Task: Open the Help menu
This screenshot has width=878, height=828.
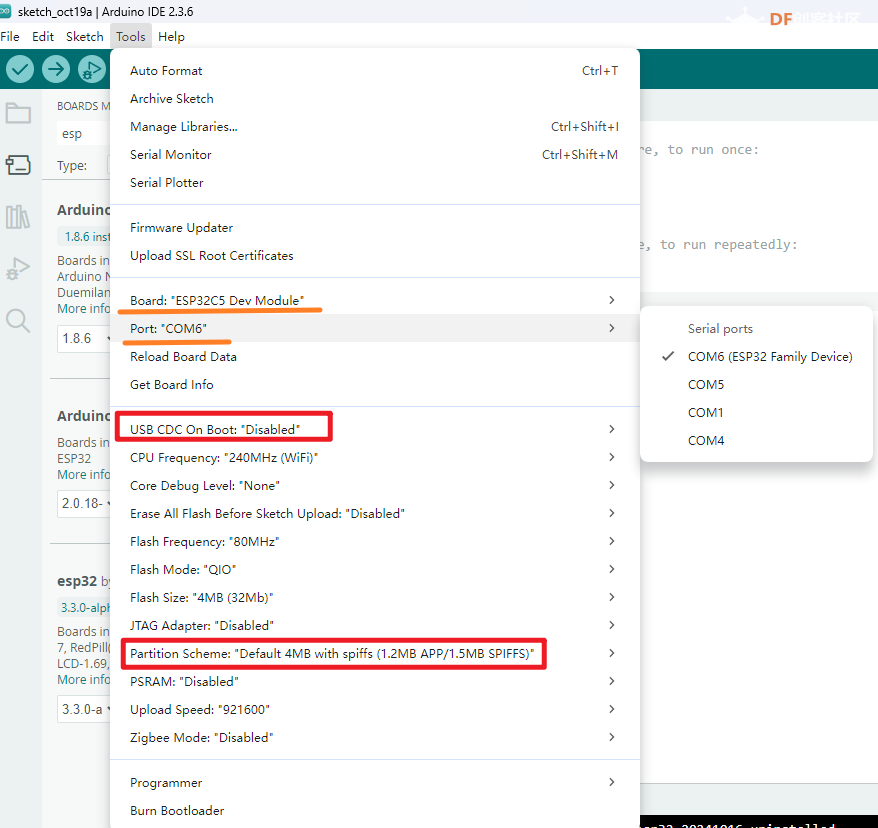Action: coord(171,36)
